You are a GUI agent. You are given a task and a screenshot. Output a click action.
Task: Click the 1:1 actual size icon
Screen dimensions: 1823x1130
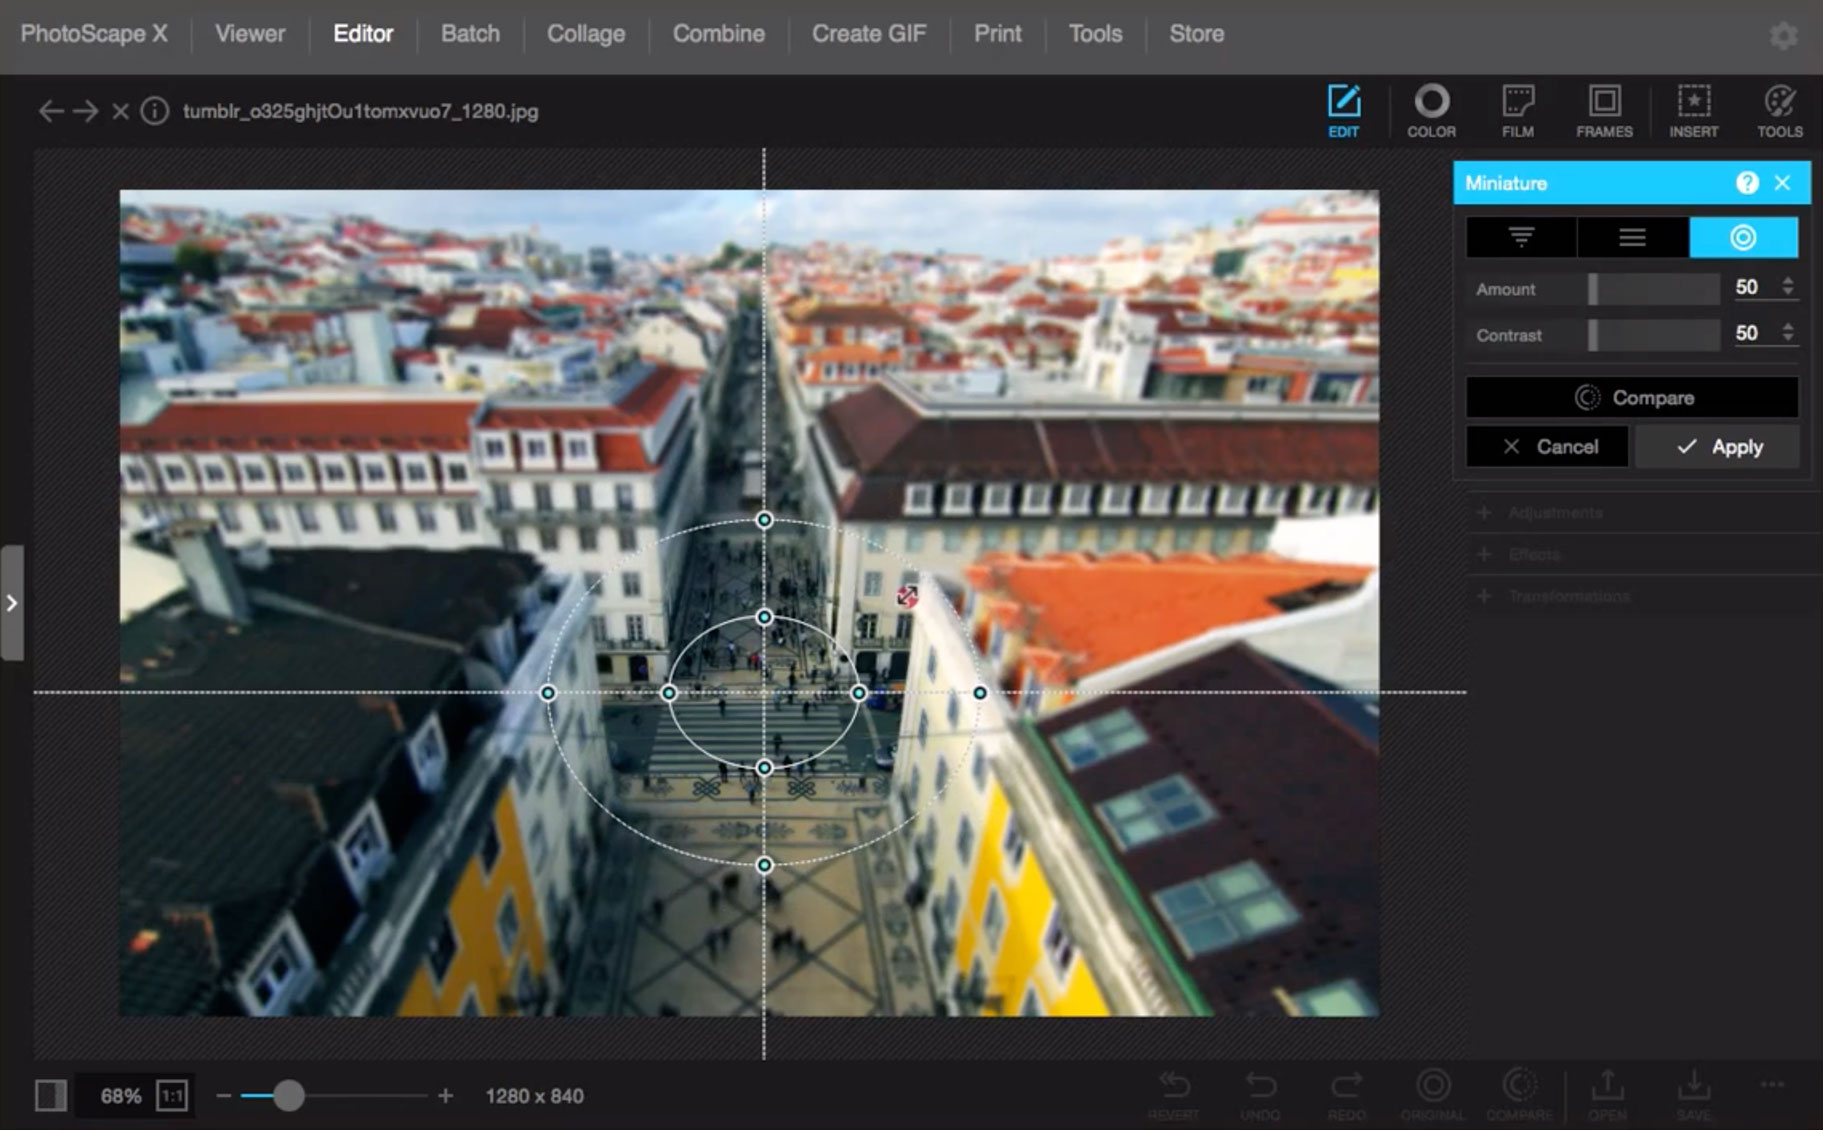click(x=172, y=1096)
